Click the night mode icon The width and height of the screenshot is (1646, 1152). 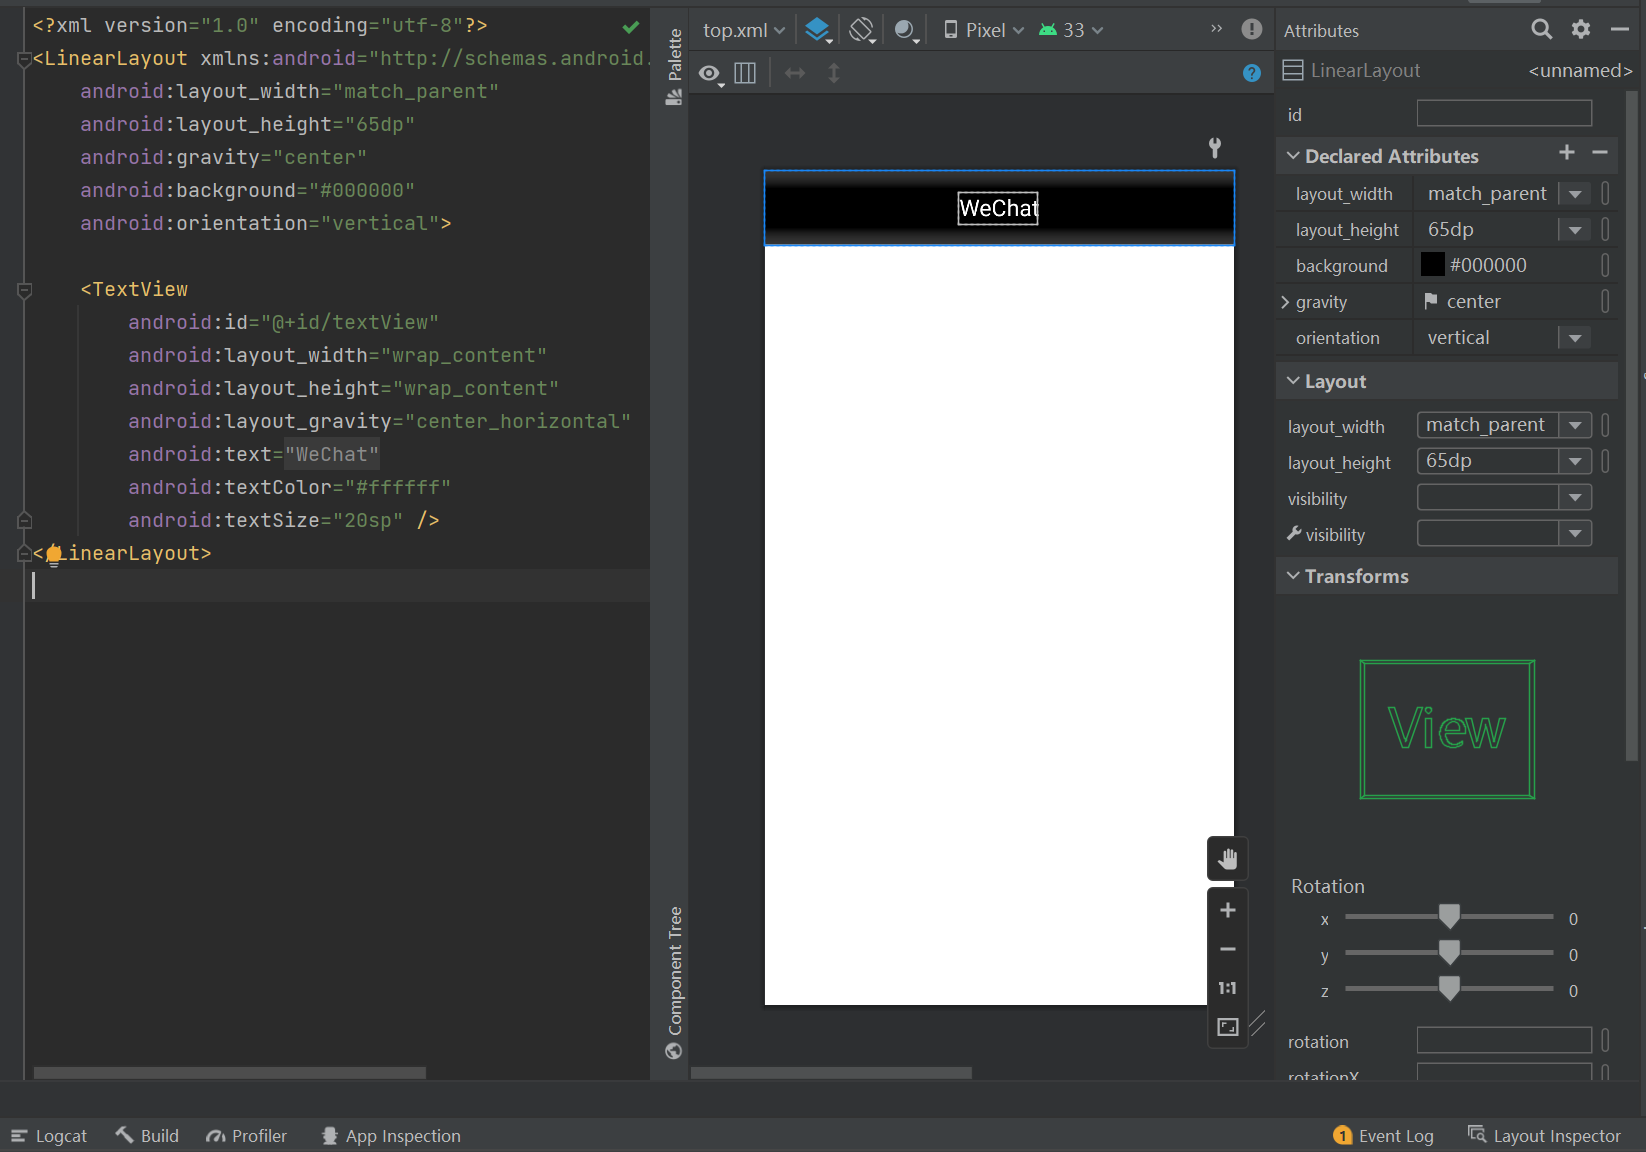[x=905, y=30]
